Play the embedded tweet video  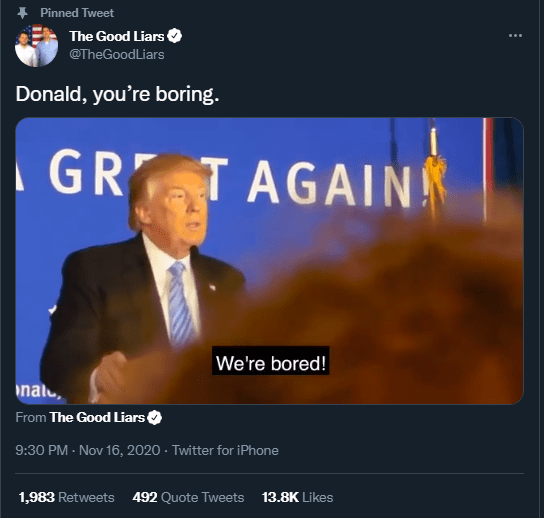coord(269,261)
